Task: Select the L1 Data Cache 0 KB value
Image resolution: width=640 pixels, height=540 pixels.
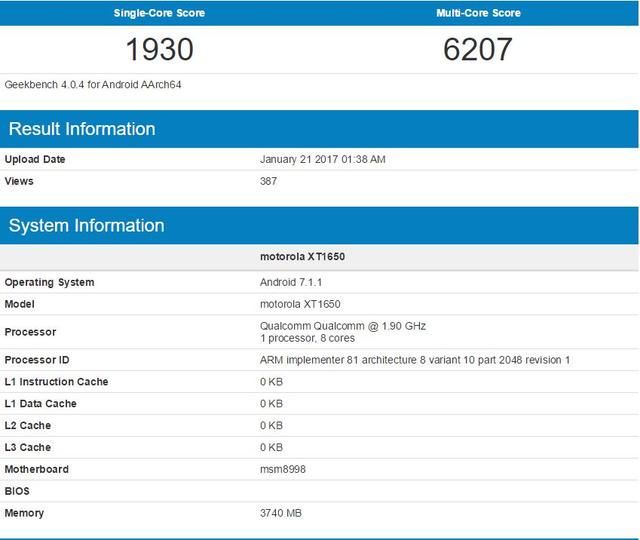Action: click(x=271, y=404)
